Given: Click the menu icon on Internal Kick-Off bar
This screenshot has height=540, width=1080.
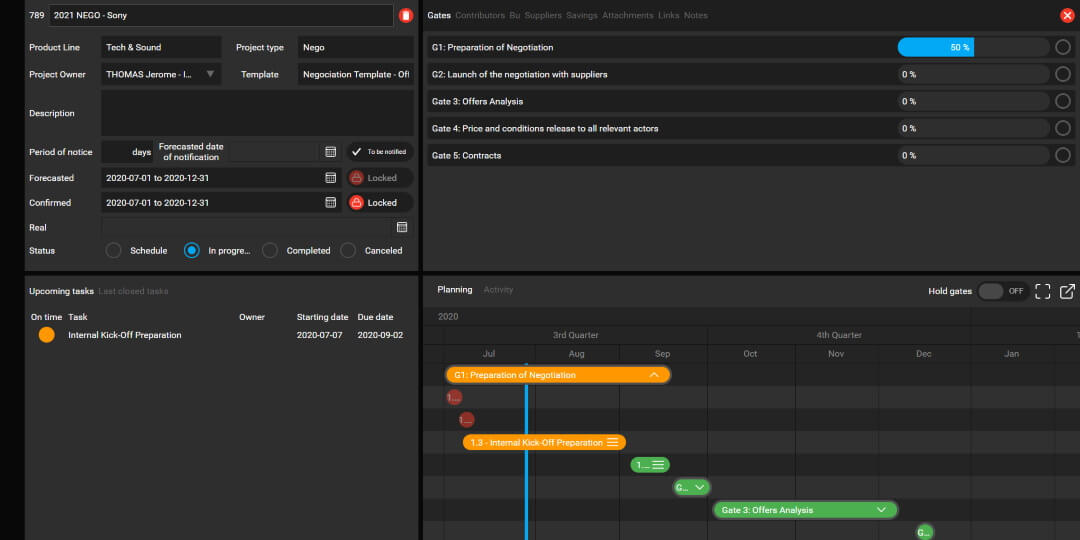Looking at the screenshot, I should tap(613, 442).
